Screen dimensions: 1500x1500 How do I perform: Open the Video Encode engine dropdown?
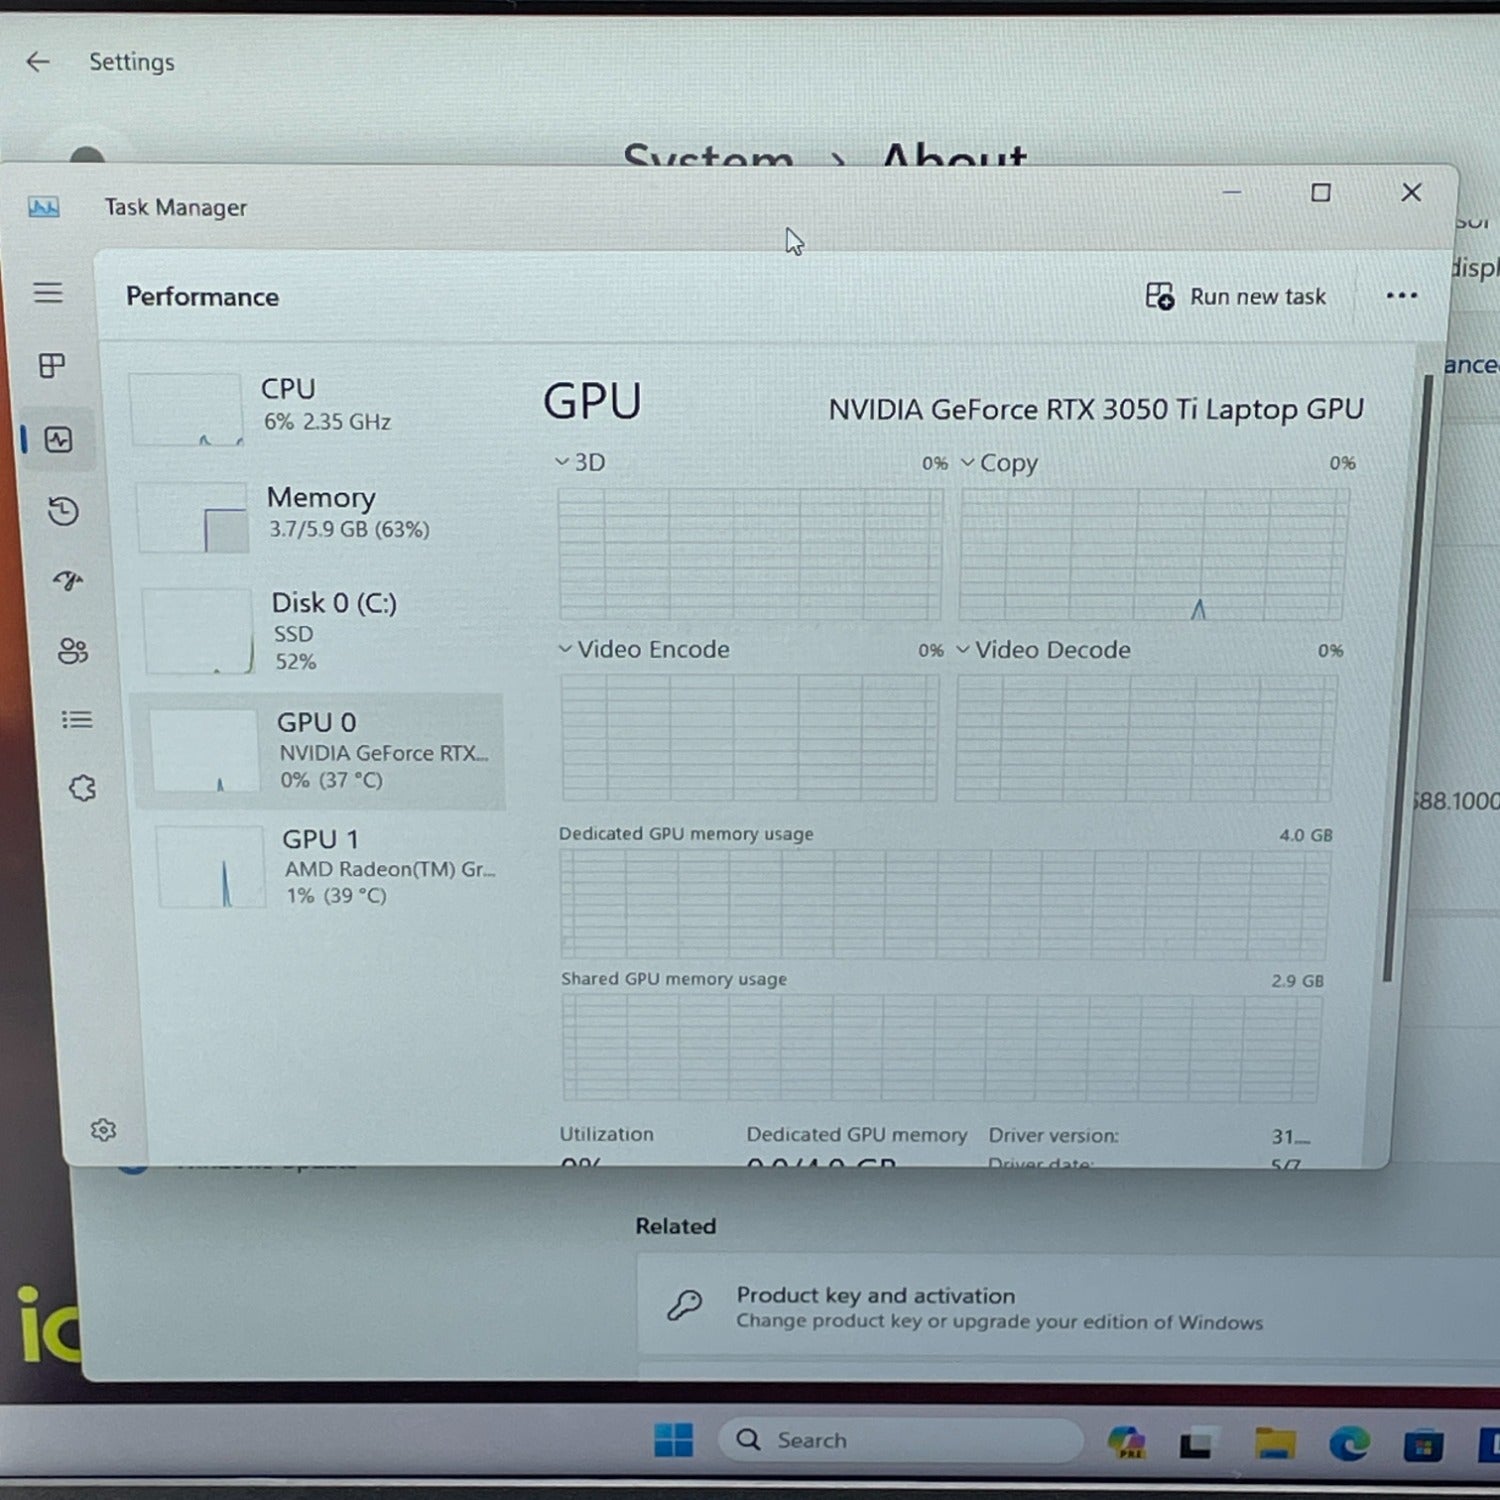644,649
